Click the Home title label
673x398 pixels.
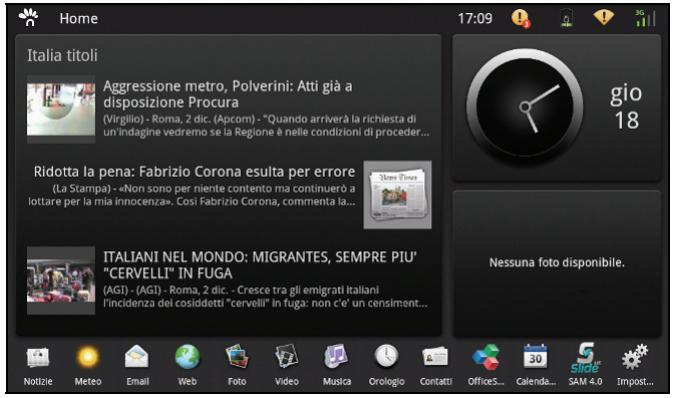[x=79, y=18]
